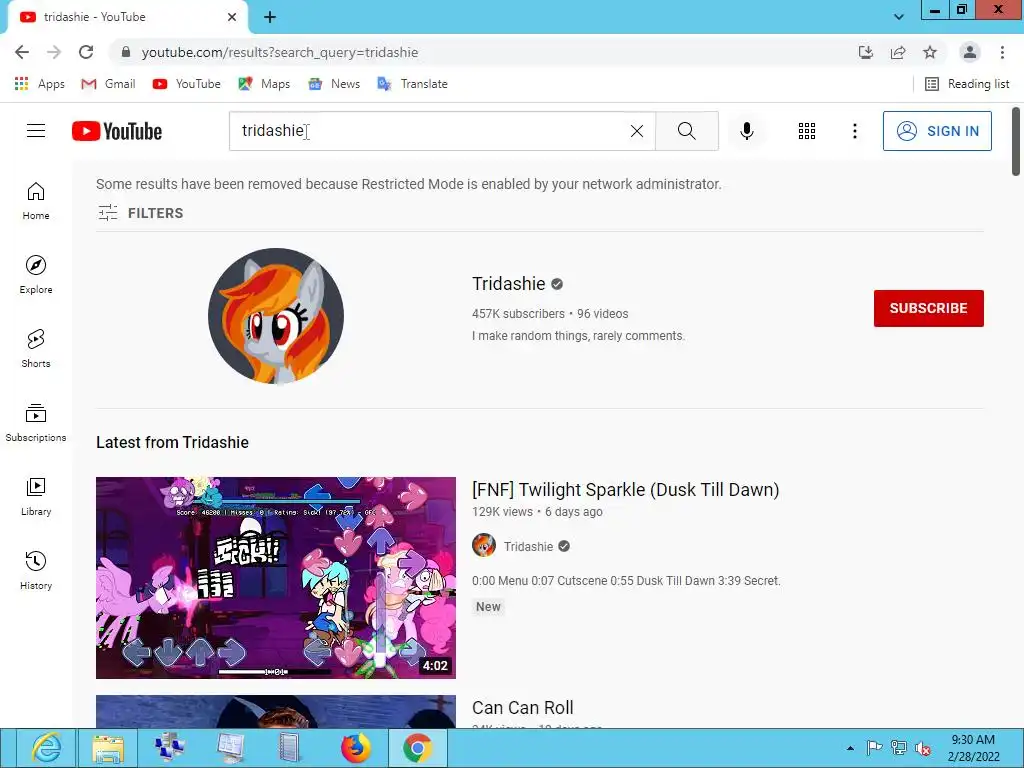Open Shorts in sidebar

tap(36, 348)
